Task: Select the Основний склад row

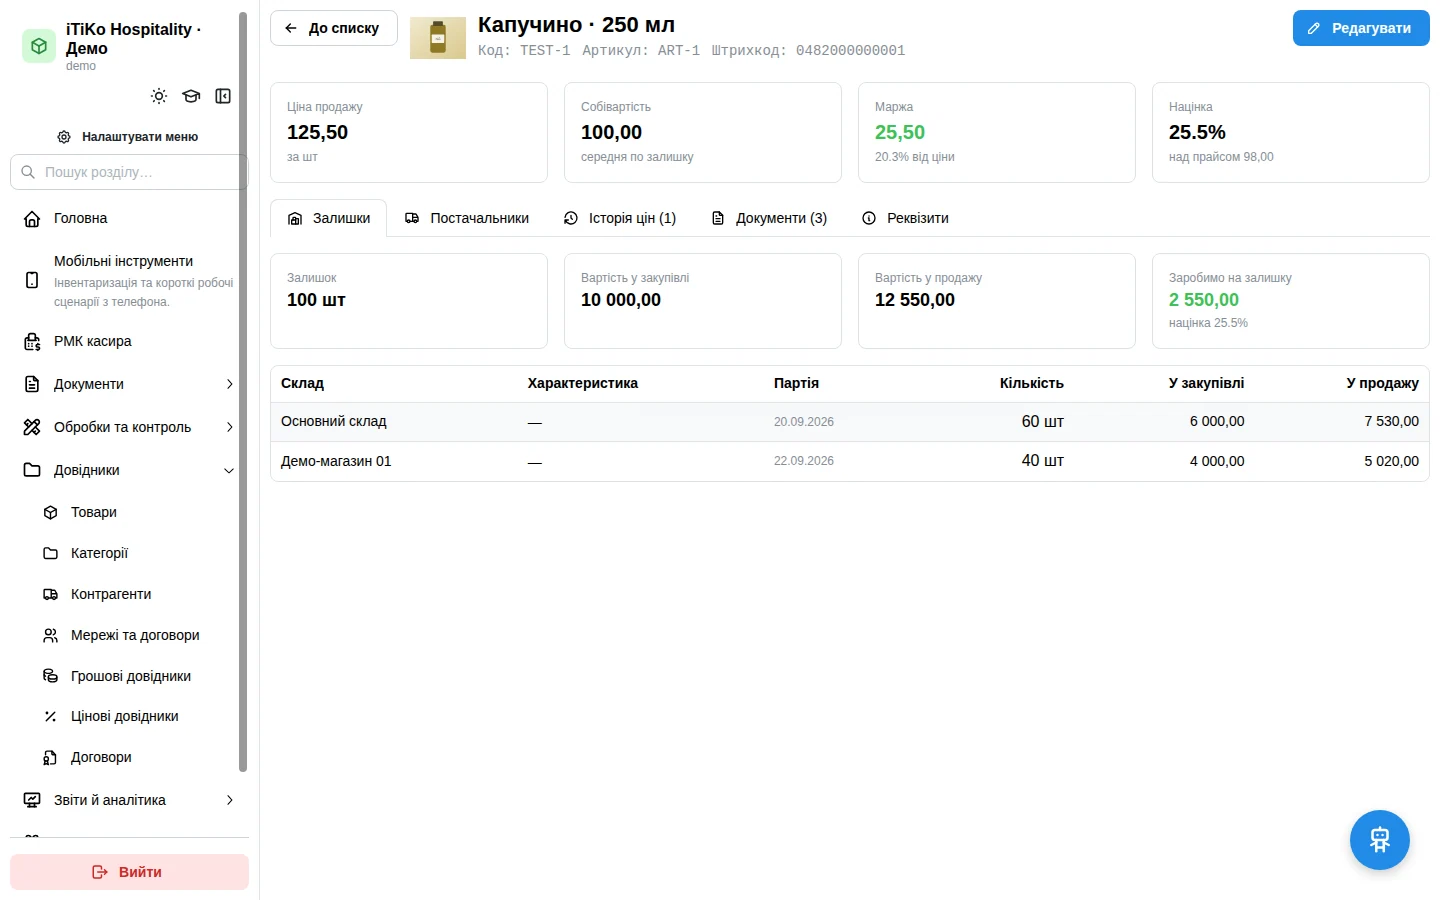Action: pos(850,422)
